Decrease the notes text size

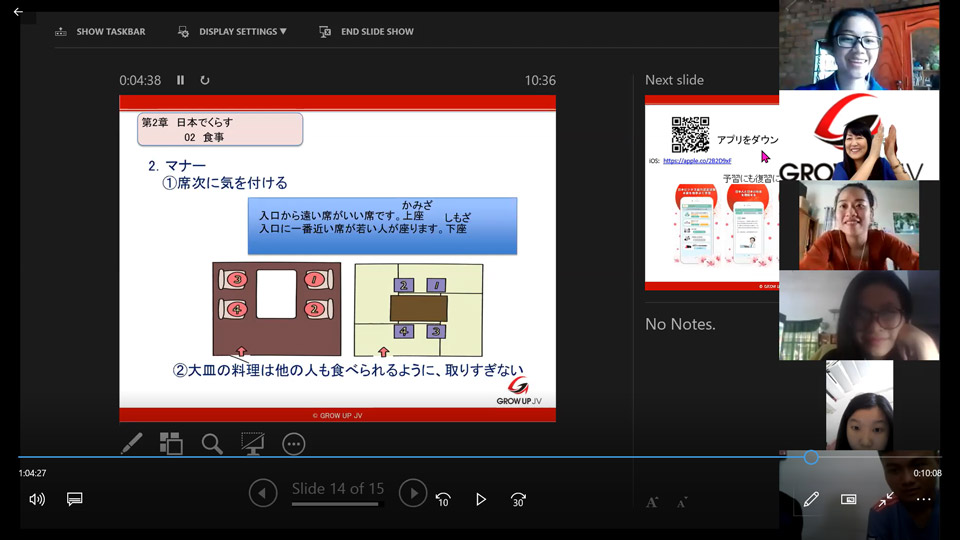coord(682,503)
